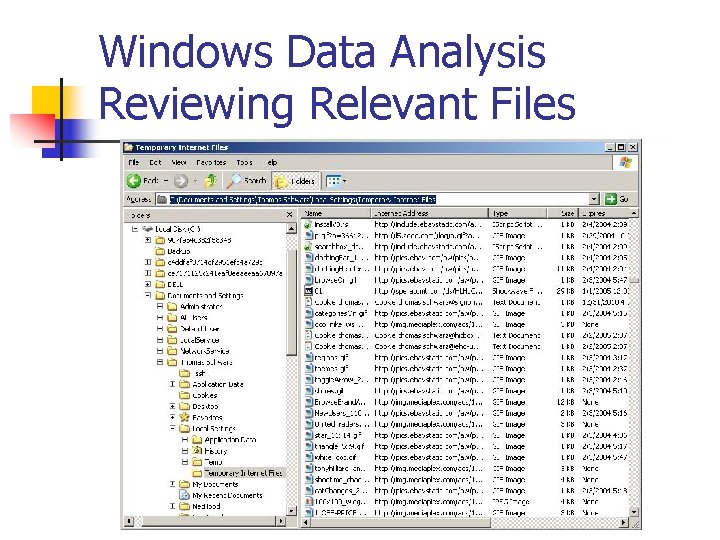Click the Up folder toolbar icon
This screenshot has width=720, height=540.
210,181
